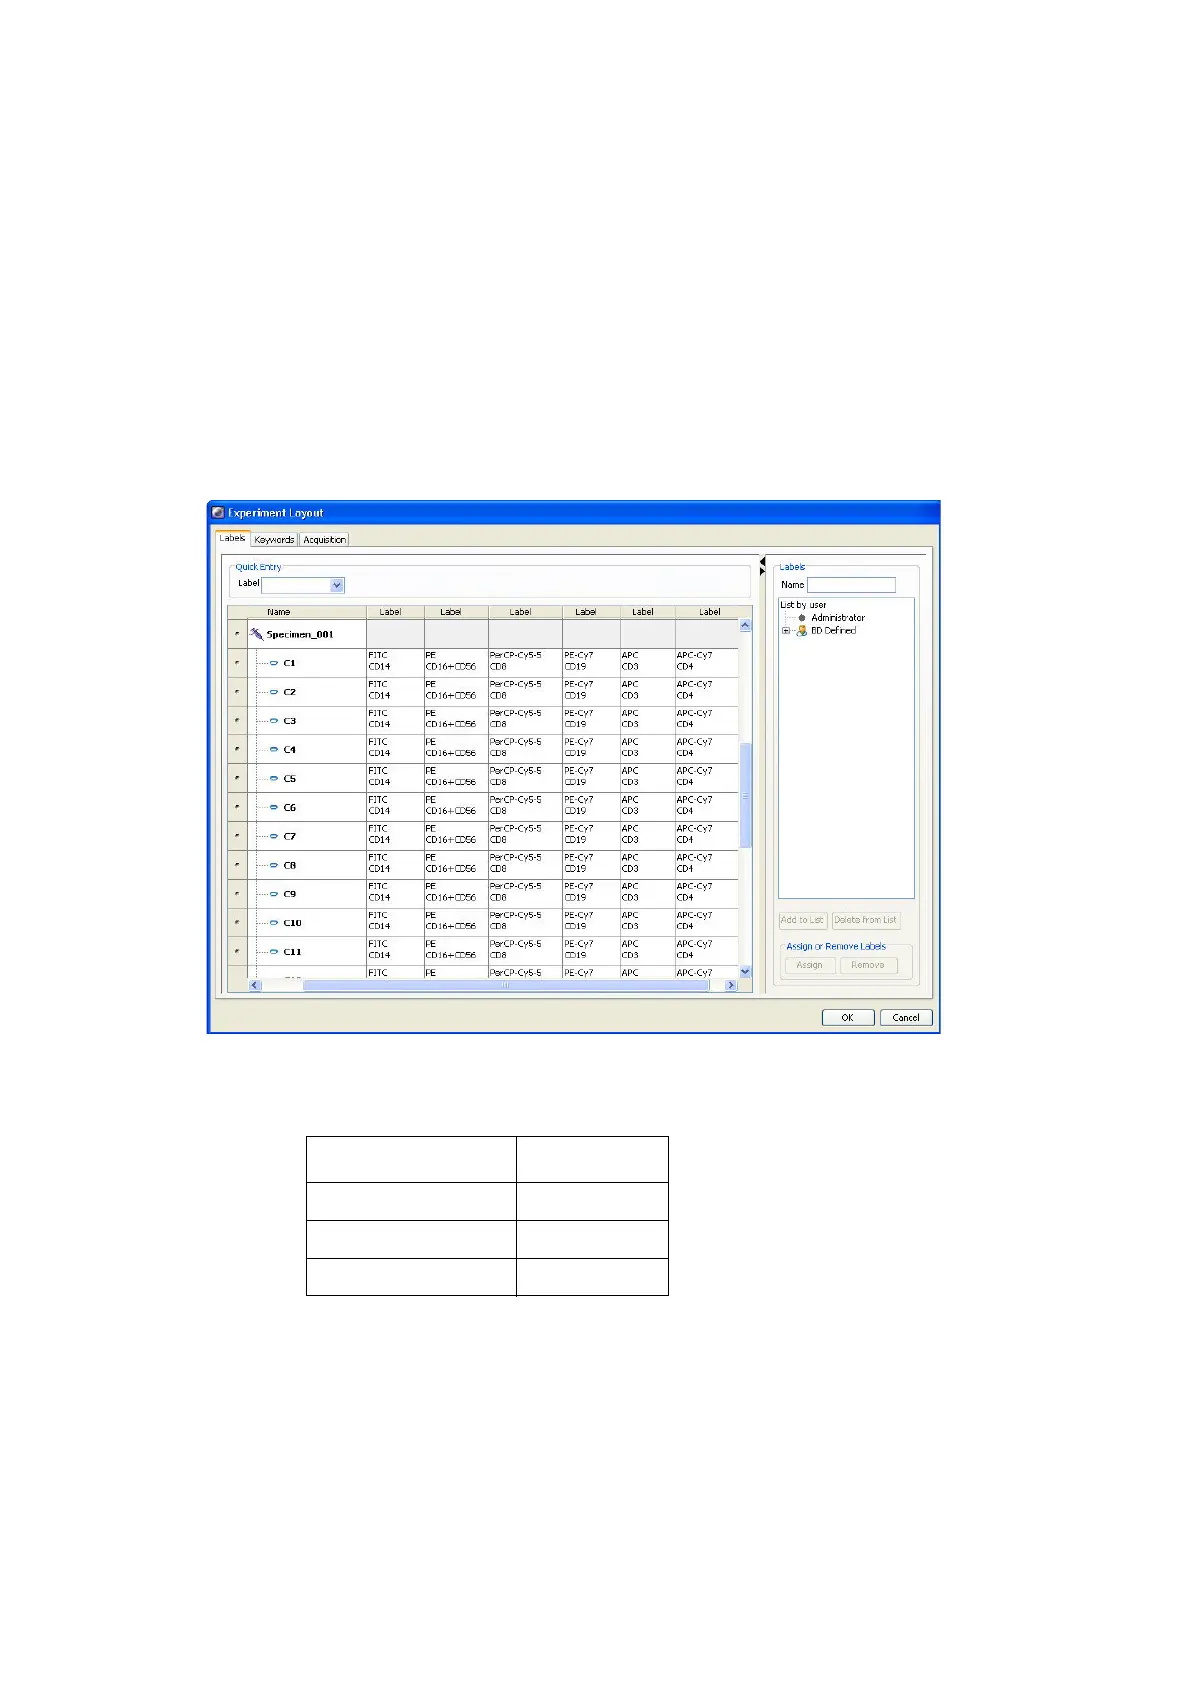Image resolution: width=1190 pixels, height=1684 pixels.
Task: Click the Experiment Layout title bar icon
Action: (218, 513)
